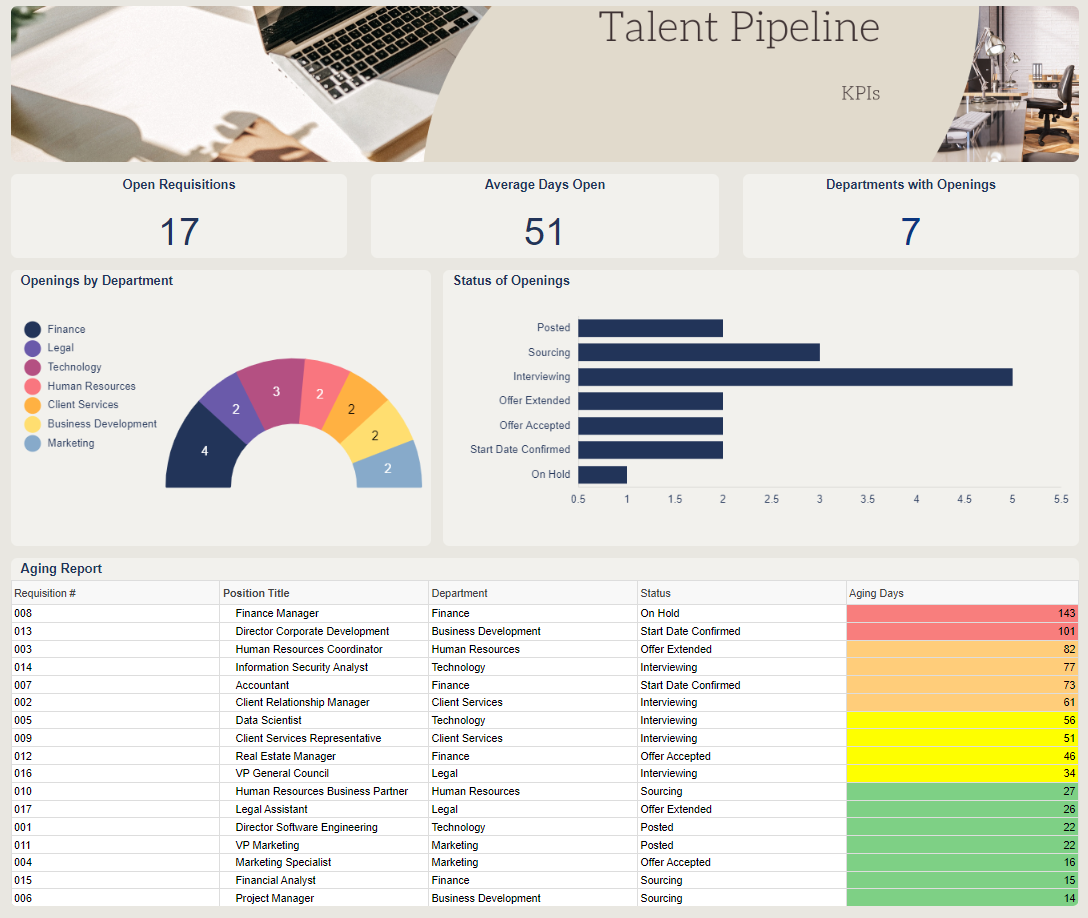Sort by Status column header

click(x=742, y=593)
